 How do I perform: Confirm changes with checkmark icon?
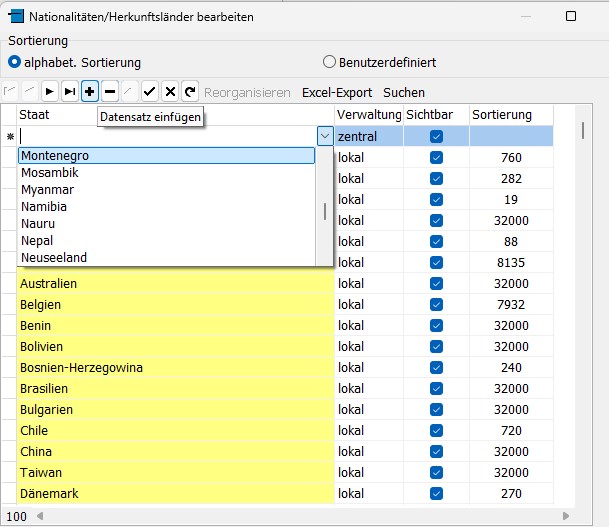tap(150, 92)
